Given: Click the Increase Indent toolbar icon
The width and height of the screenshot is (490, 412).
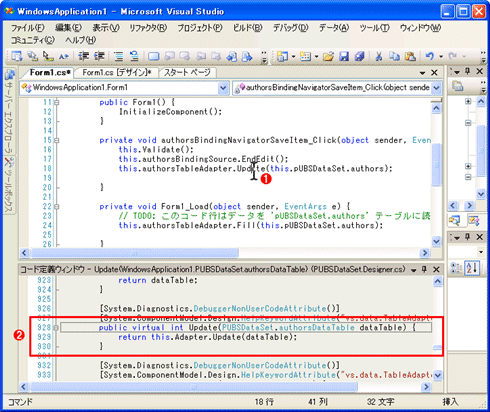Looking at the screenshot, I should pos(99,56).
